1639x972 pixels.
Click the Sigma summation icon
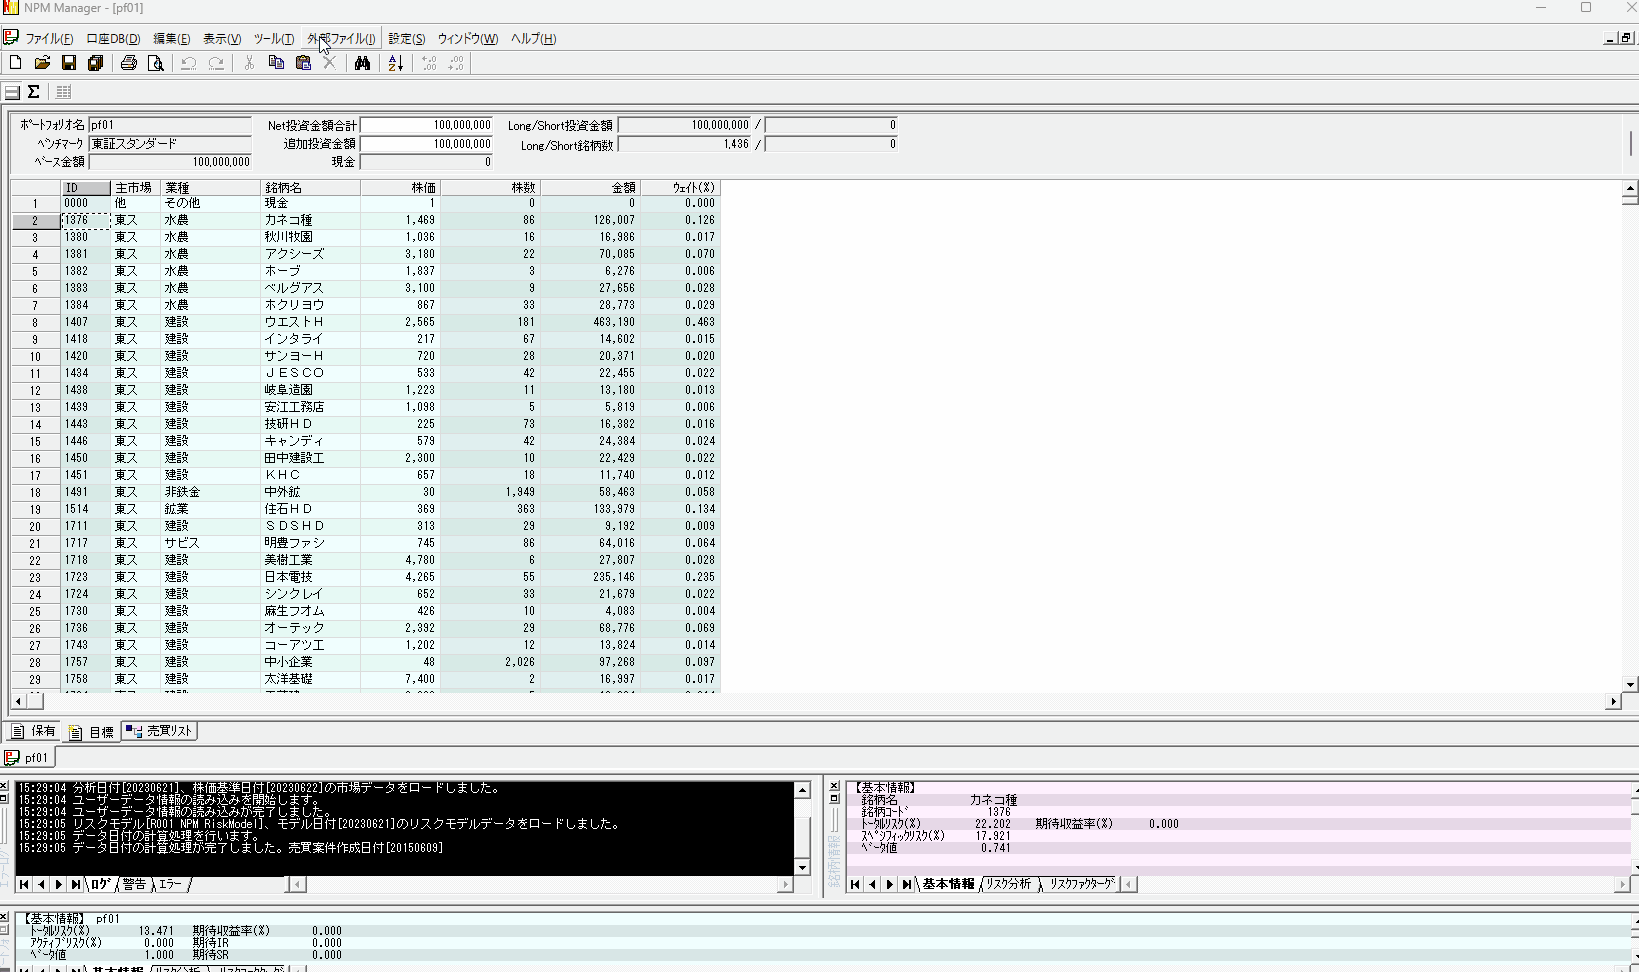34,92
